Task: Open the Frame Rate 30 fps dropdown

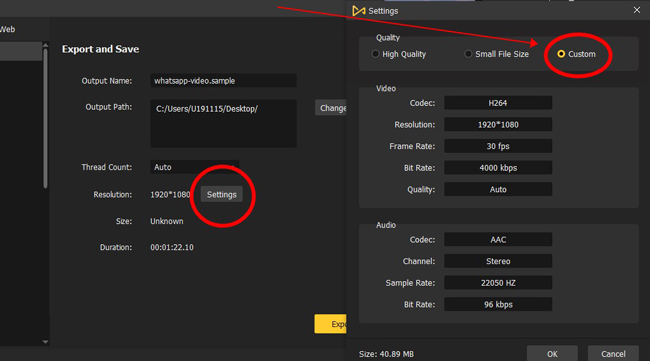Action: [498, 146]
